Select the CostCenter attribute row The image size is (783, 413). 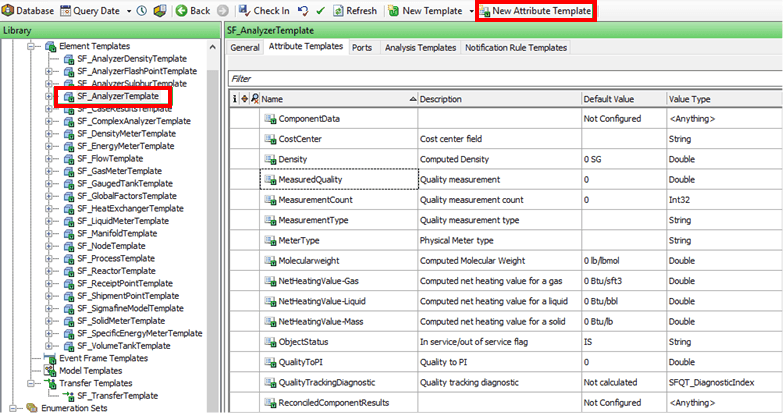[505, 139]
